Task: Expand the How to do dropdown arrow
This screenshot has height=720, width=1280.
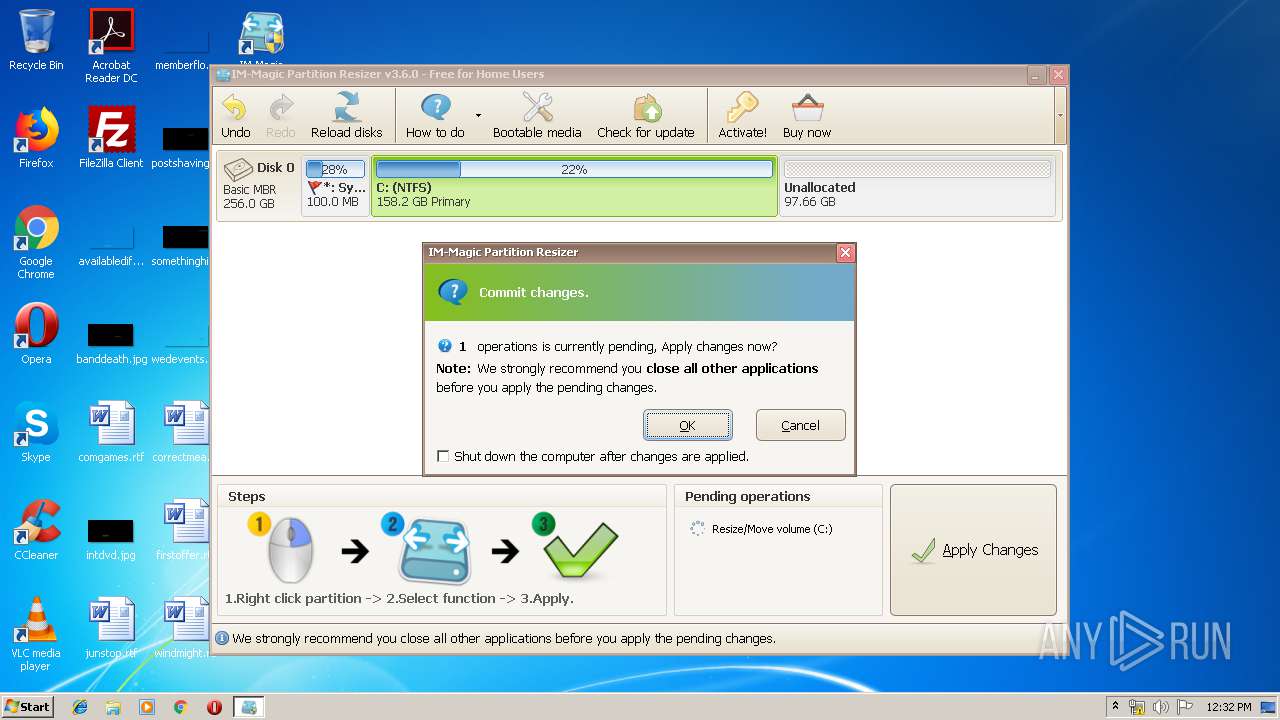Action: click(x=478, y=115)
